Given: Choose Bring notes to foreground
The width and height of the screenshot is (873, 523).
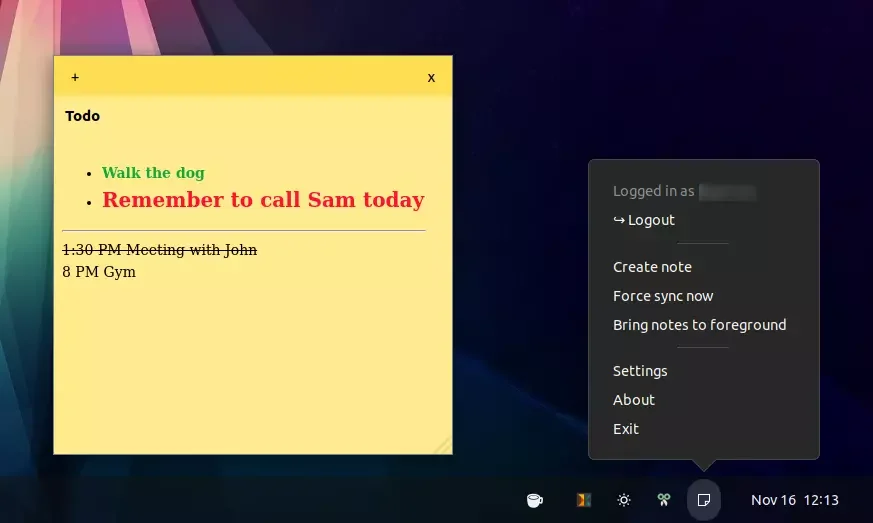Looking at the screenshot, I should [700, 325].
